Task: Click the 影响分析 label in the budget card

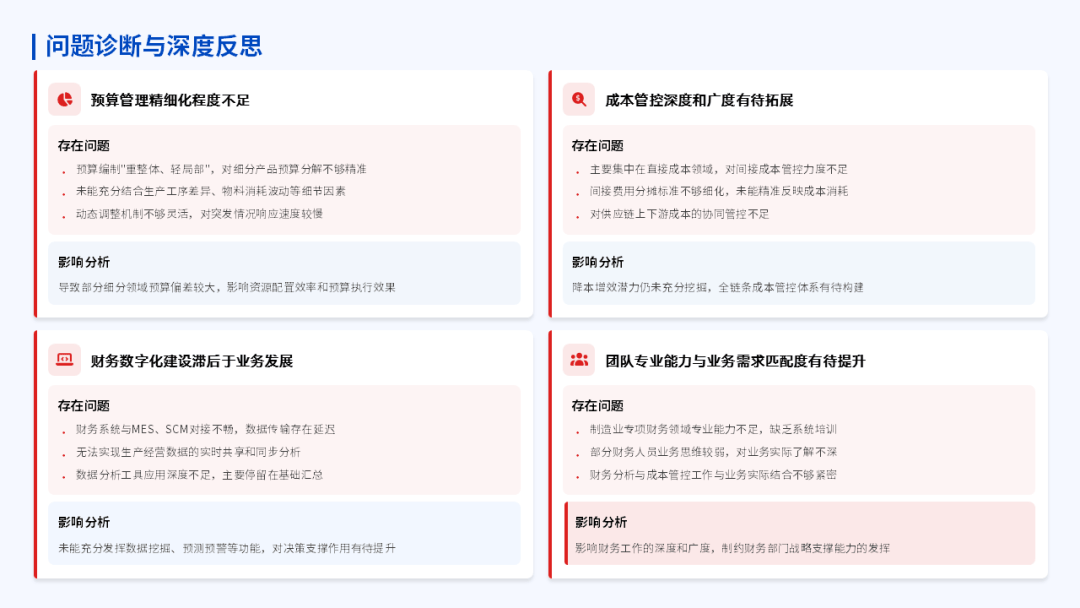Action: 84,262
